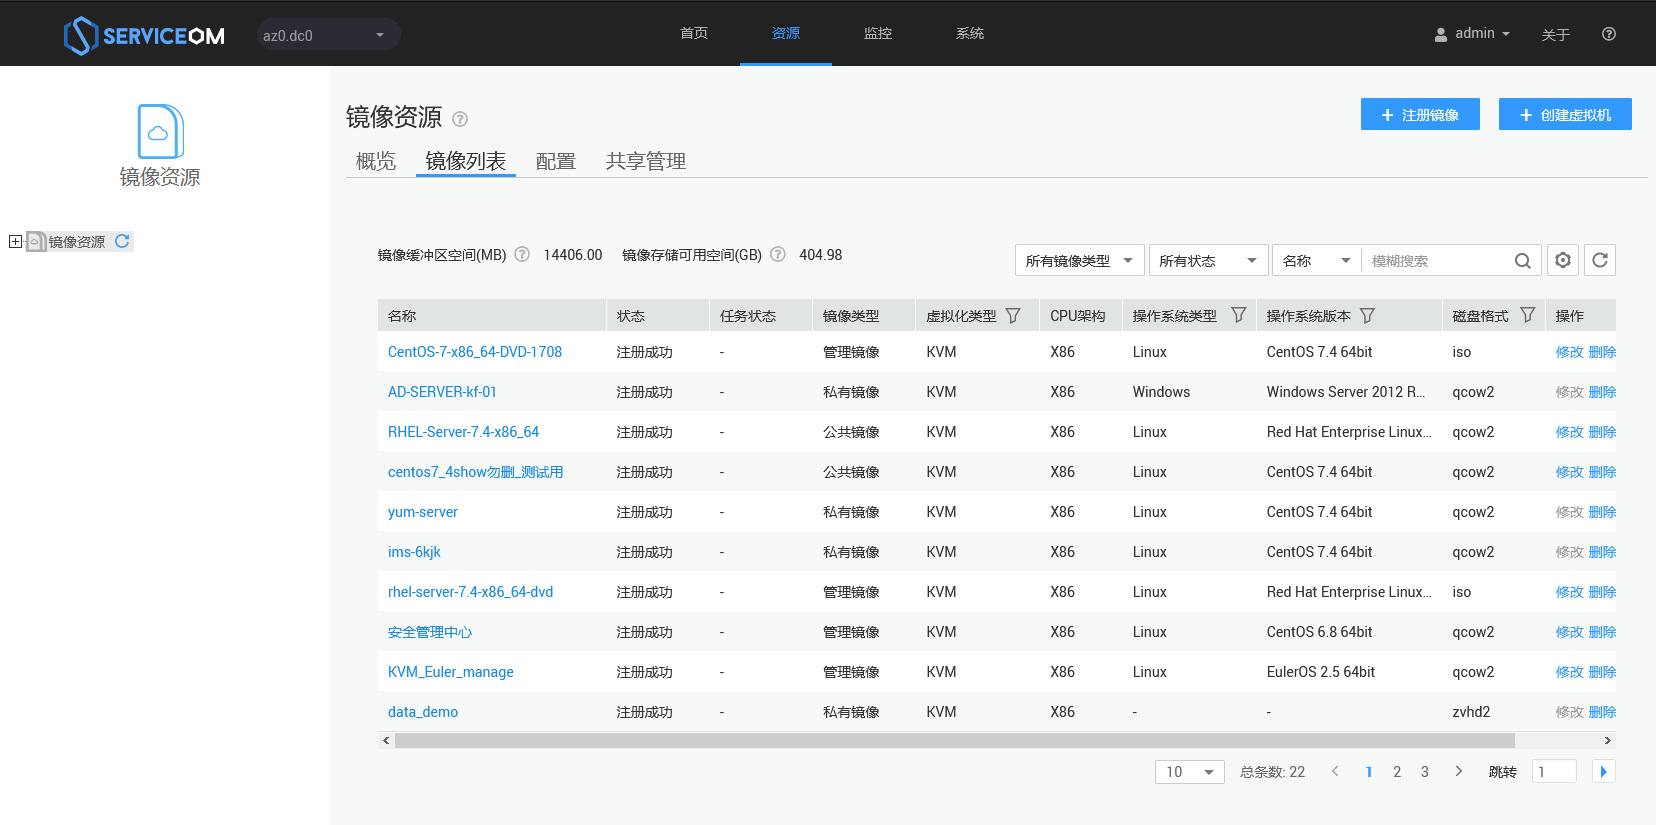Open yum-server image link
The height and width of the screenshot is (825, 1656).
(x=423, y=512)
